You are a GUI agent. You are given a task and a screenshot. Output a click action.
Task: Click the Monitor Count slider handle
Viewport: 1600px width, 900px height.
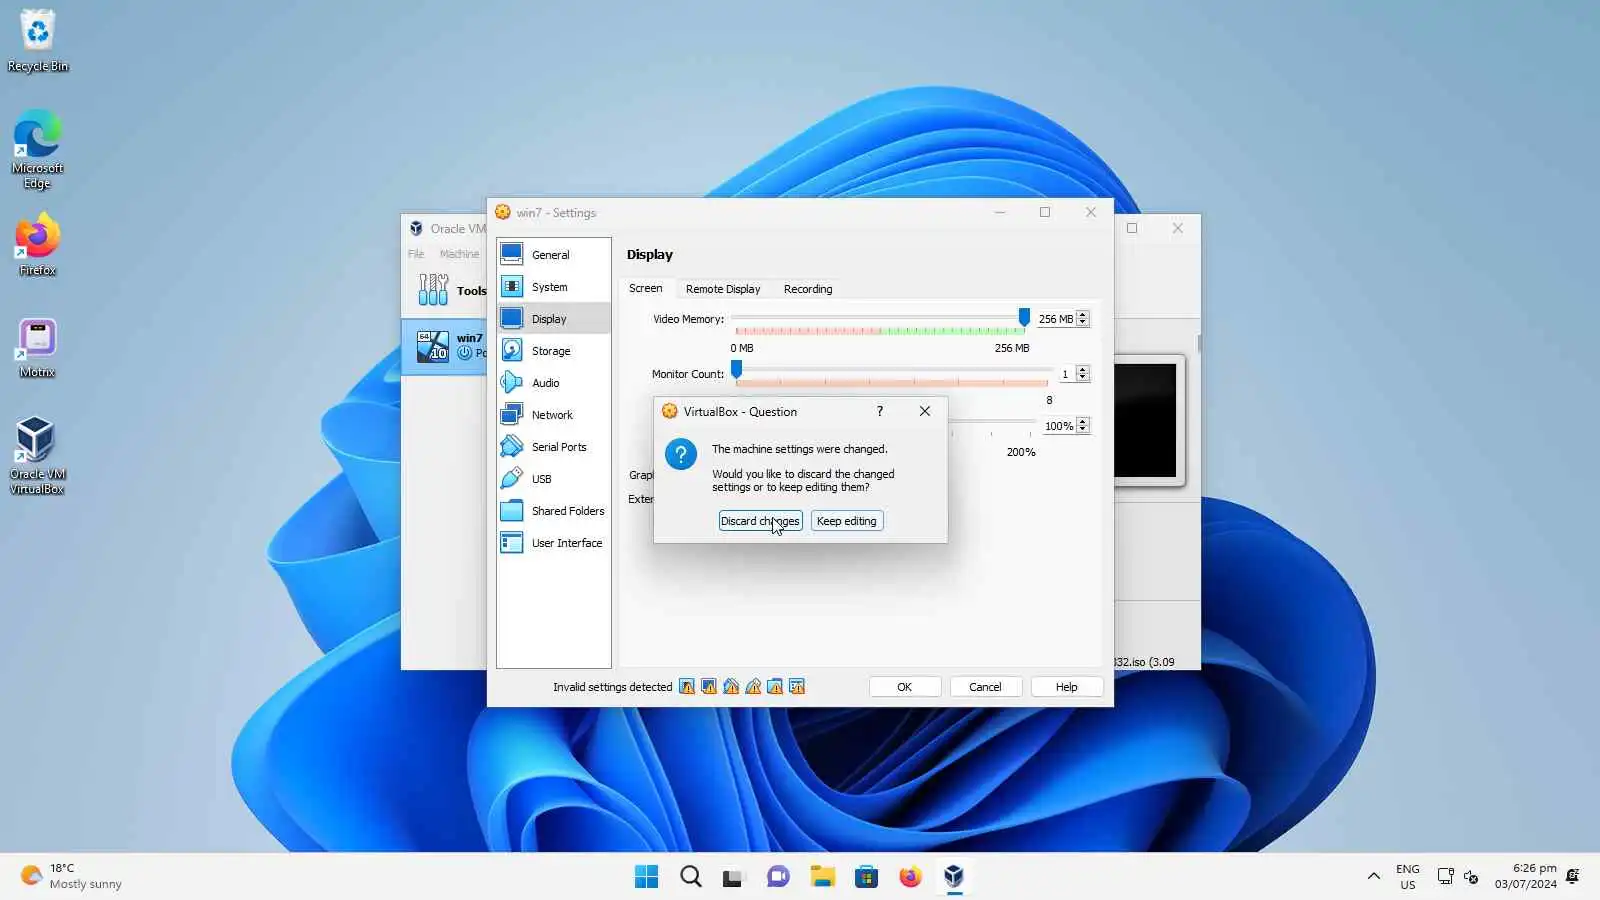[737, 371]
